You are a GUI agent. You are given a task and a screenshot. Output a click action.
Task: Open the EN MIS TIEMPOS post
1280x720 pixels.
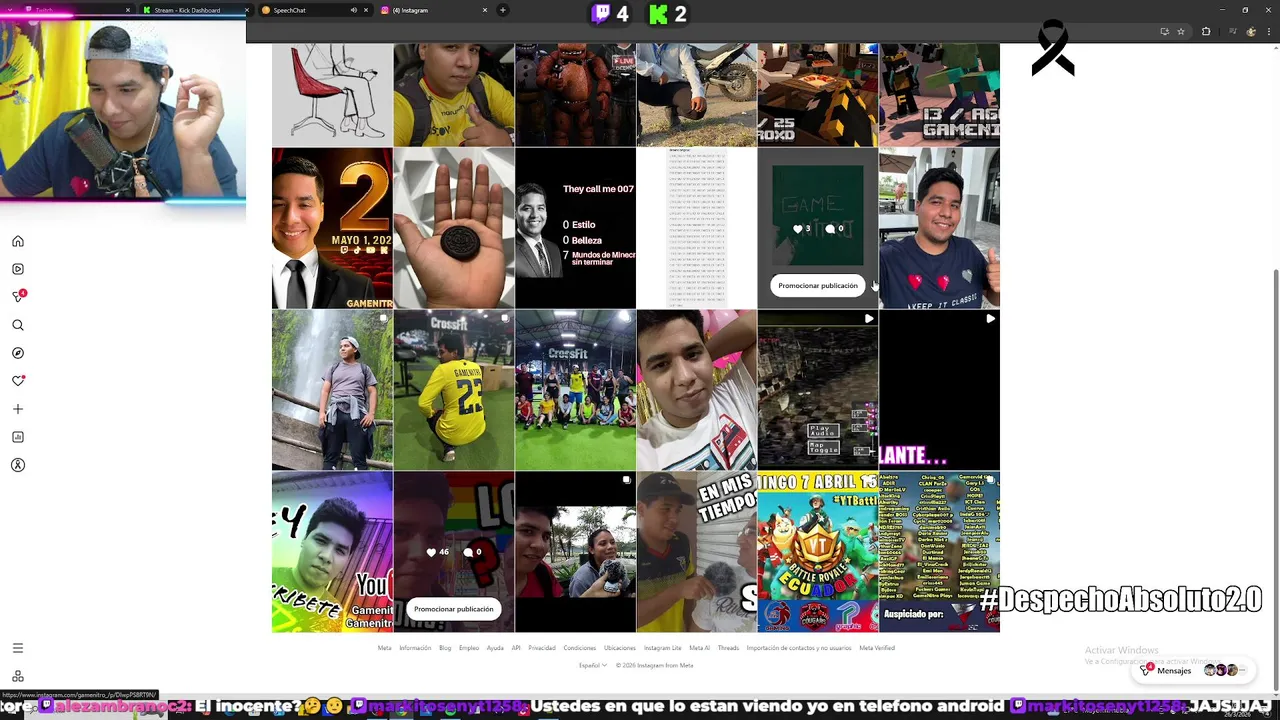click(x=696, y=552)
